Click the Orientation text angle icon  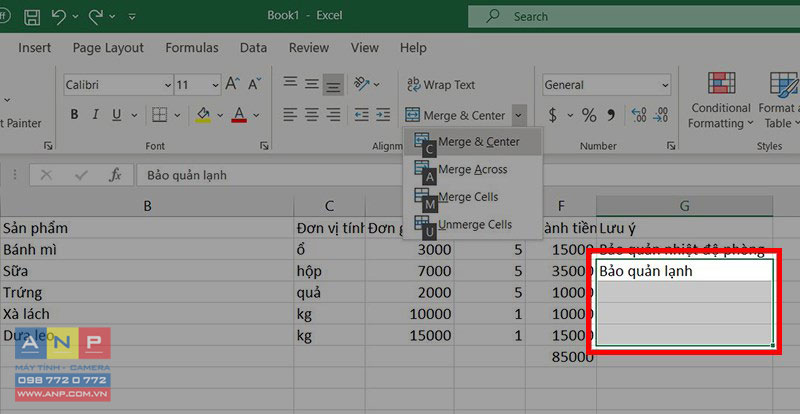362,84
